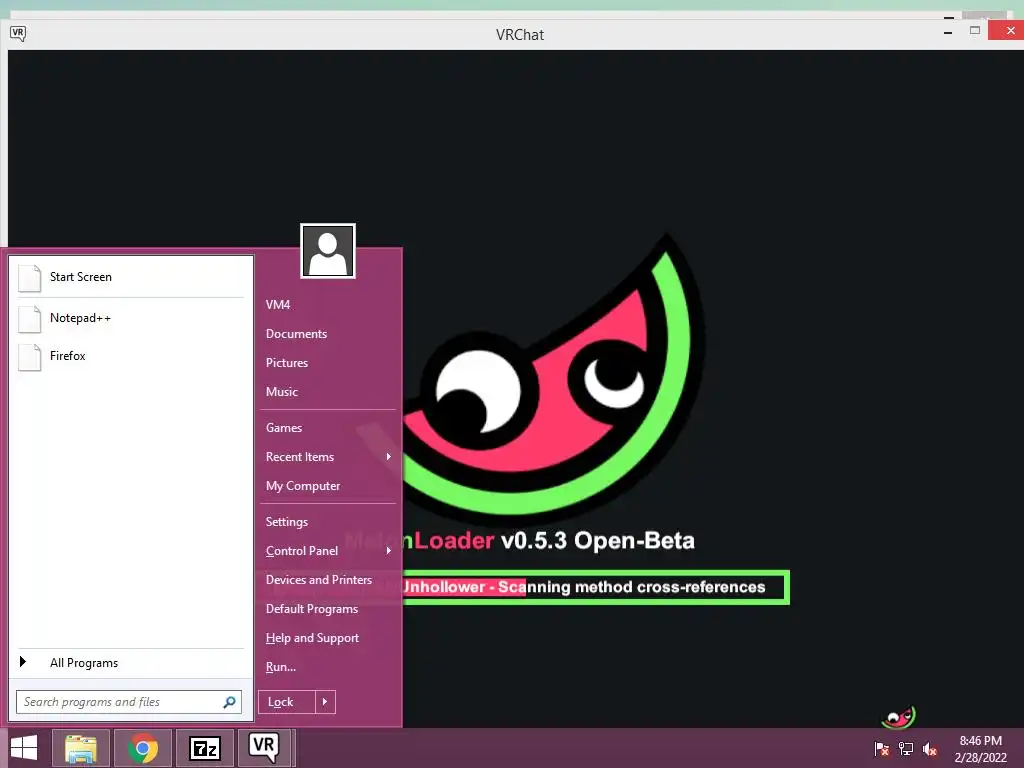Viewport: 1024px width, 768px height.
Task: Click the Action Center flag tray icon
Action: [x=881, y=749]
